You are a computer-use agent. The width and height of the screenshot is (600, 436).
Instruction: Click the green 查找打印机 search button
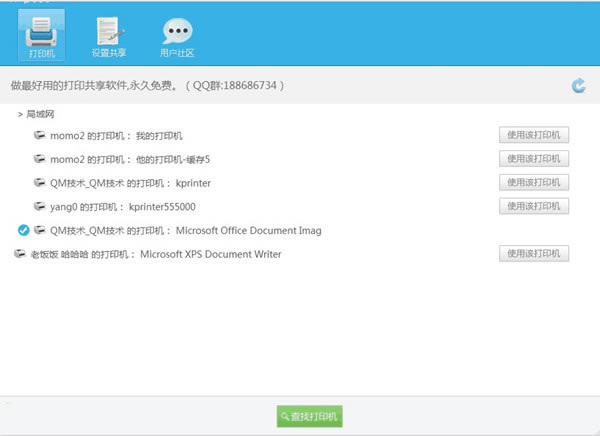point(310,416)
